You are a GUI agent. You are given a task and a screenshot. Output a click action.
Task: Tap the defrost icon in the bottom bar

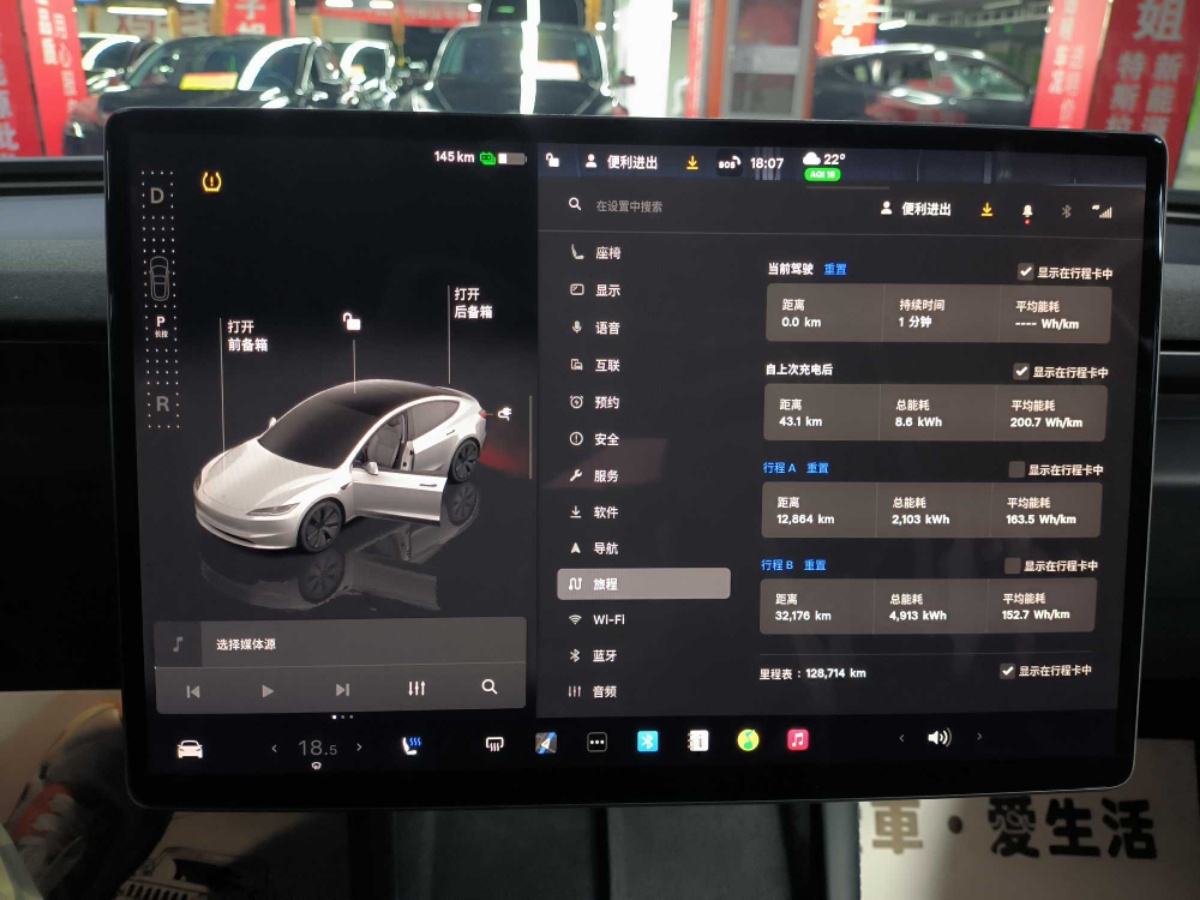click(x=494, y=744)
